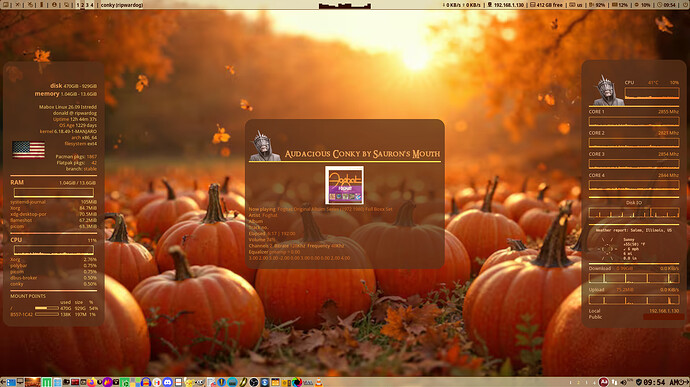Click the yellow feather launcher icon
690x387 pixels.
243,382
